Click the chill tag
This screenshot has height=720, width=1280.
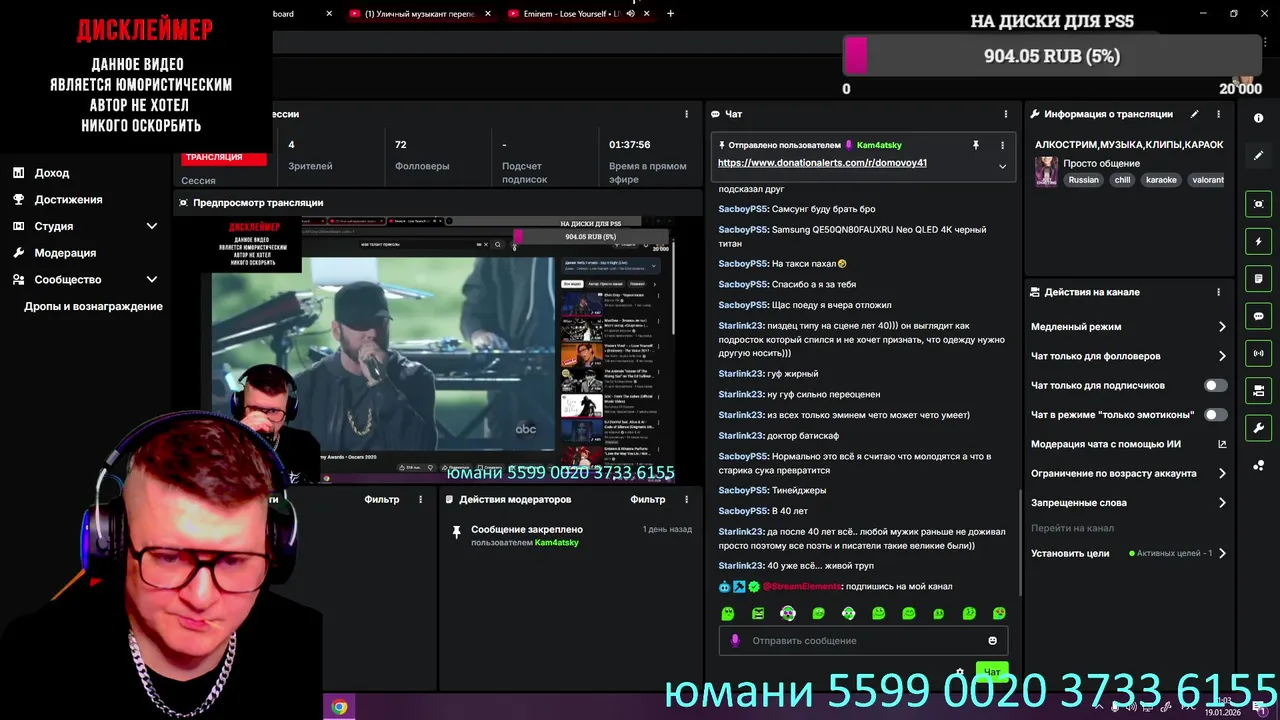1122,180
